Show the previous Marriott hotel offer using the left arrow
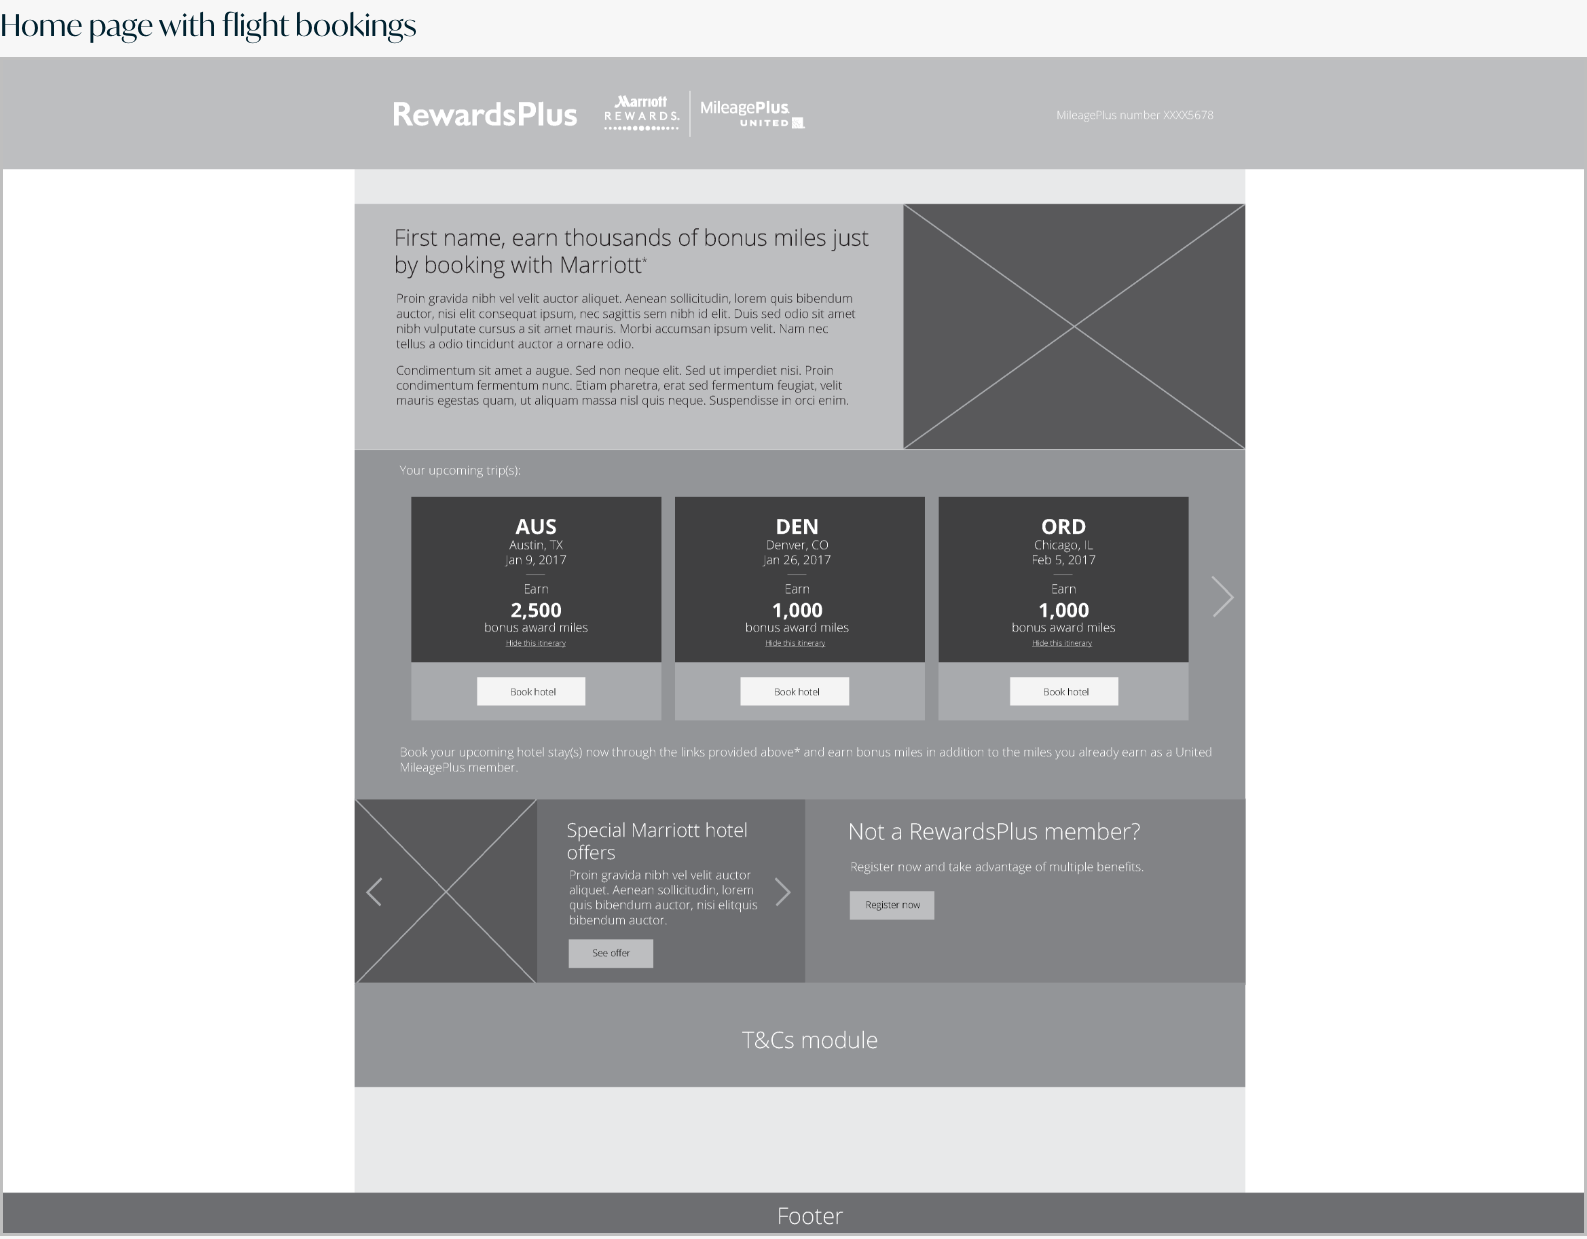This screenshot has width=1587, height=1239. pos(375,891)
